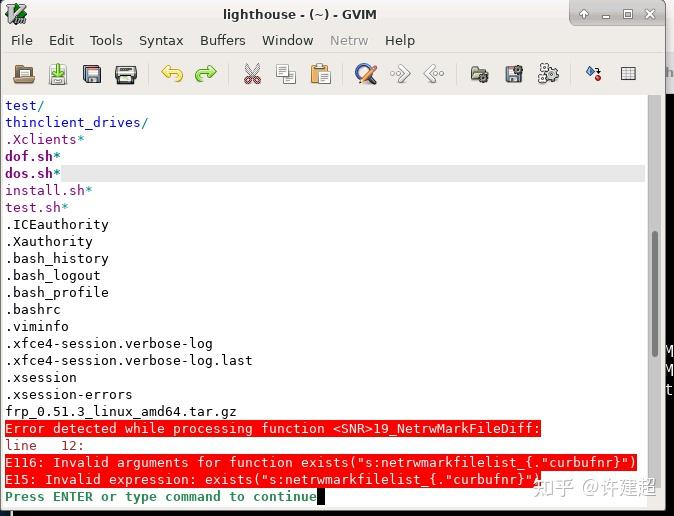Image resolution: width=674 pixels, height=516 pixels.
Task: Select the install.sh* file entry
Action: tap(49, 190)
